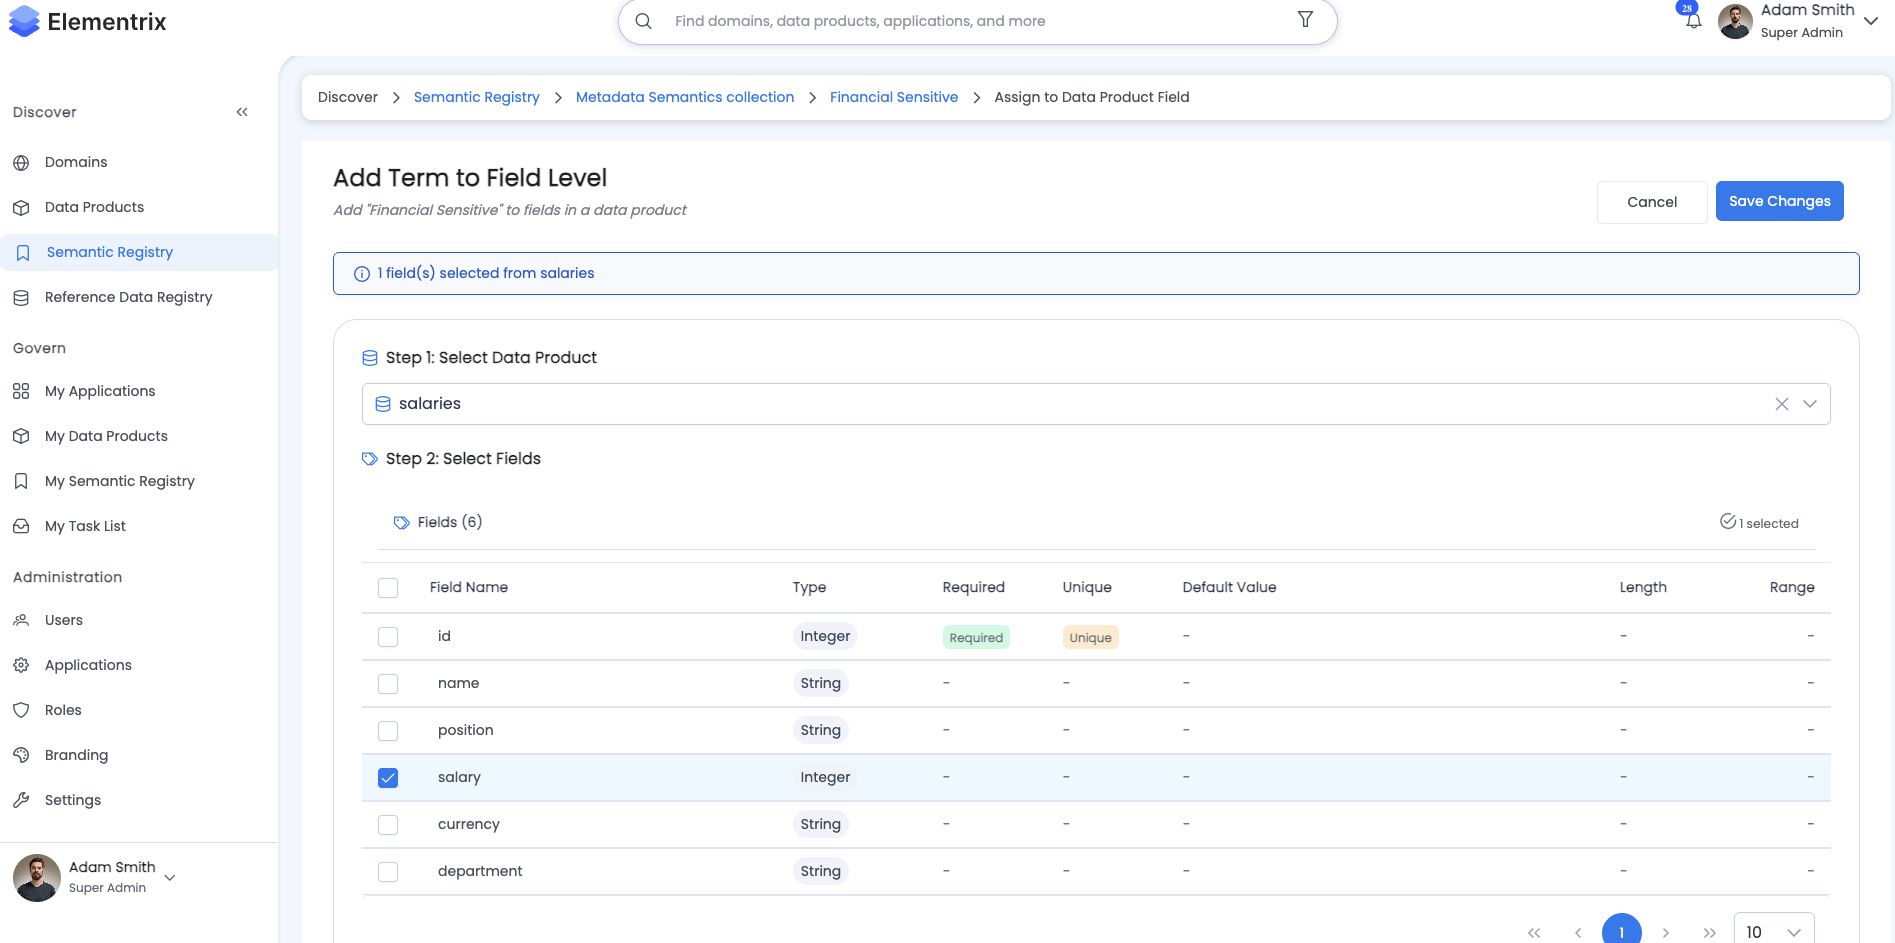Check the currency field checkbox

[x=388, y=825]
